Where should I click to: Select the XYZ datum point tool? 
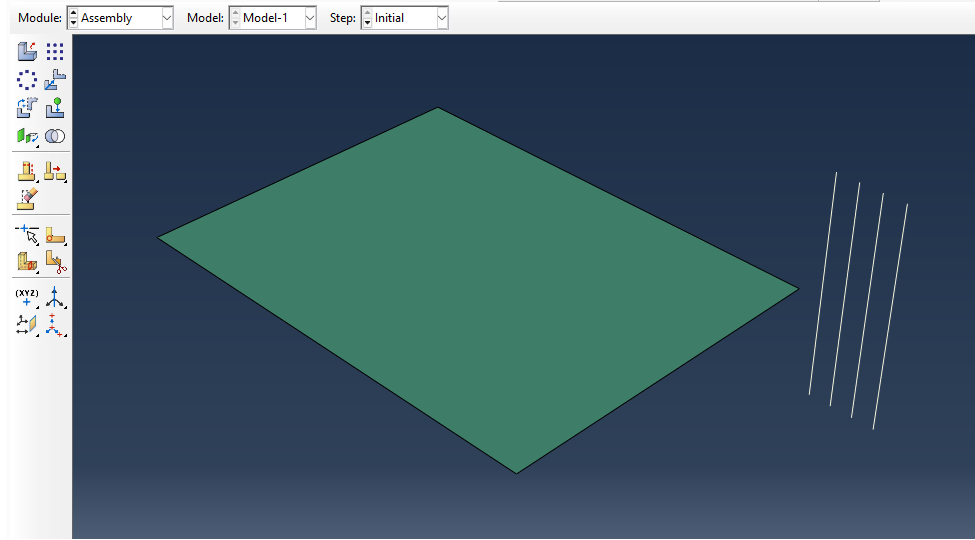coord(27,297)
